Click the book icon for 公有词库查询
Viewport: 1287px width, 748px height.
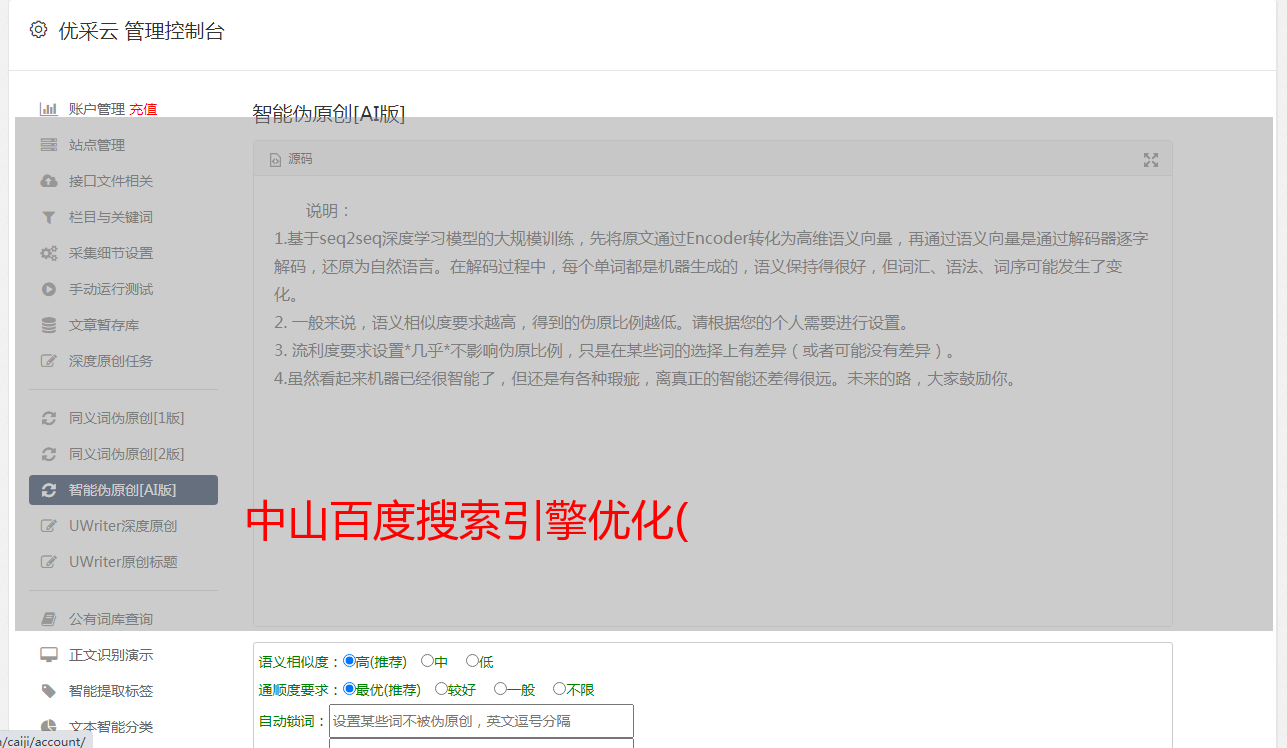click(48, 619)
